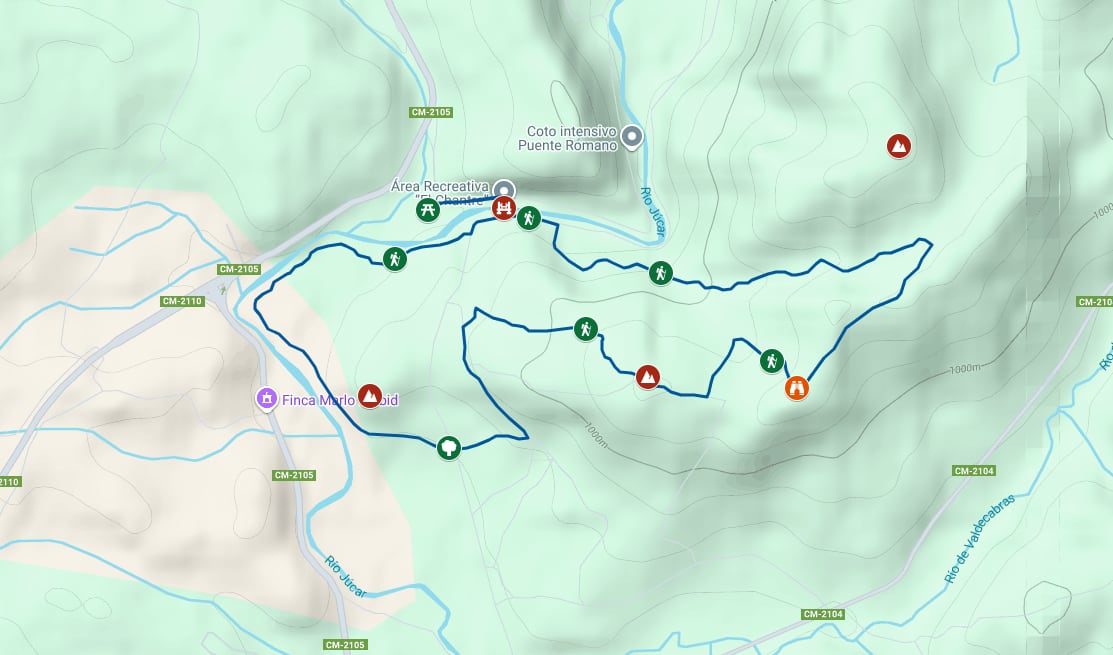Click the Coto intensivo Puente Romano text label
Viewport: 1113px width, 655px height.
pyautogui.click(x=567, y=138)
